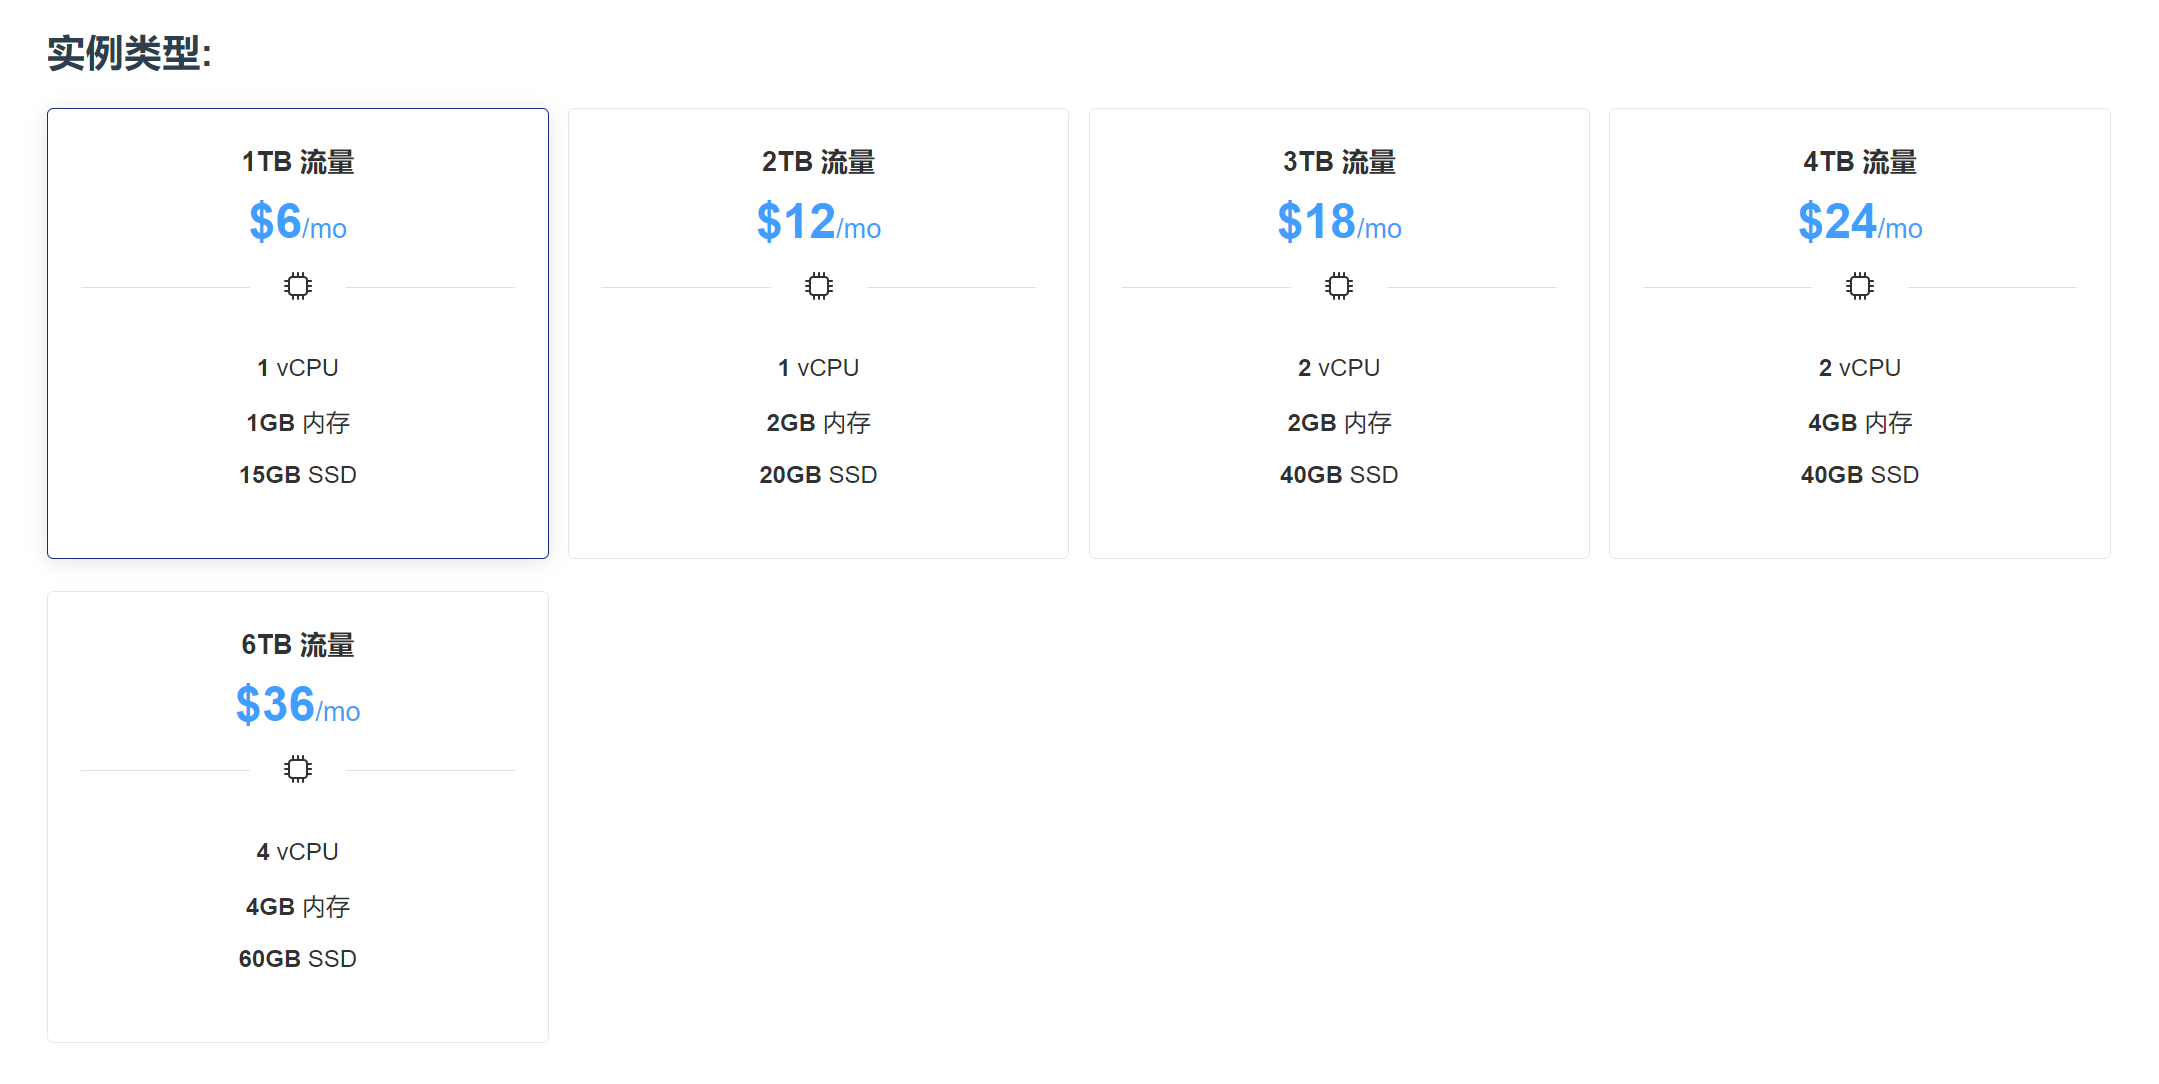Click the CPU chip icon in 6TB plan

coord(298,770)
